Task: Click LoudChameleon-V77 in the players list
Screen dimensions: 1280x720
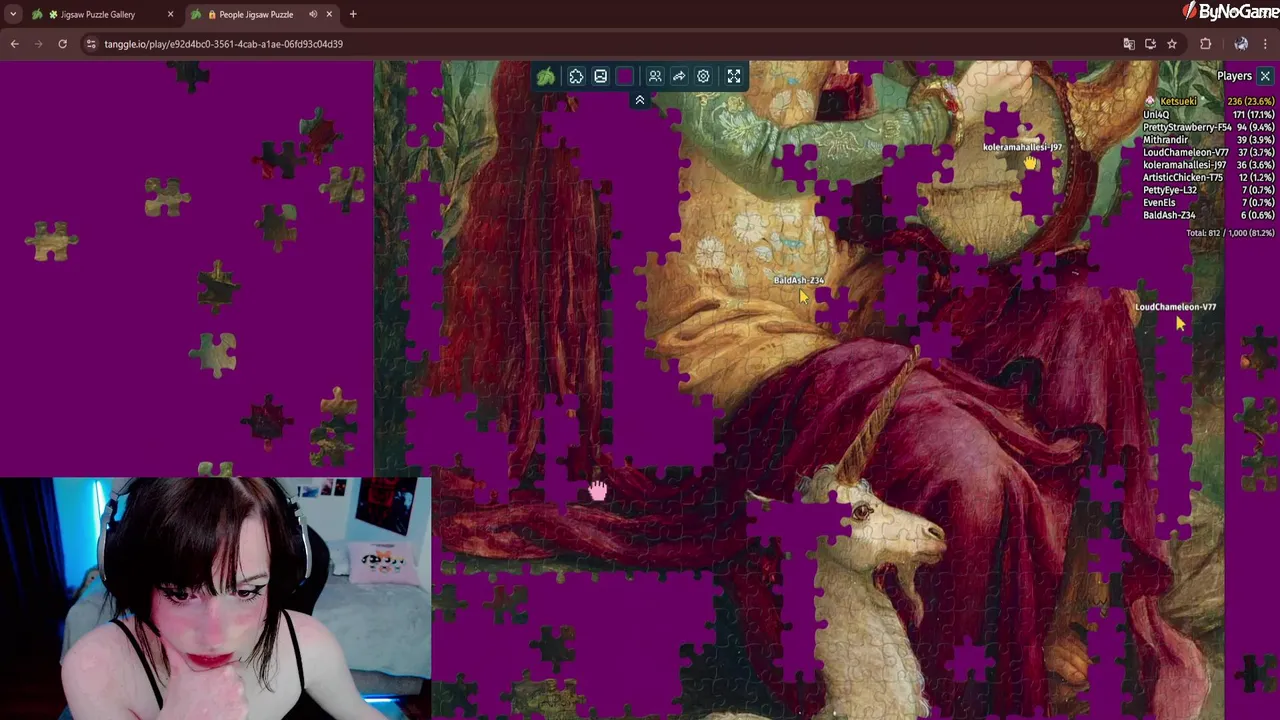Action: coord(1186,152)
